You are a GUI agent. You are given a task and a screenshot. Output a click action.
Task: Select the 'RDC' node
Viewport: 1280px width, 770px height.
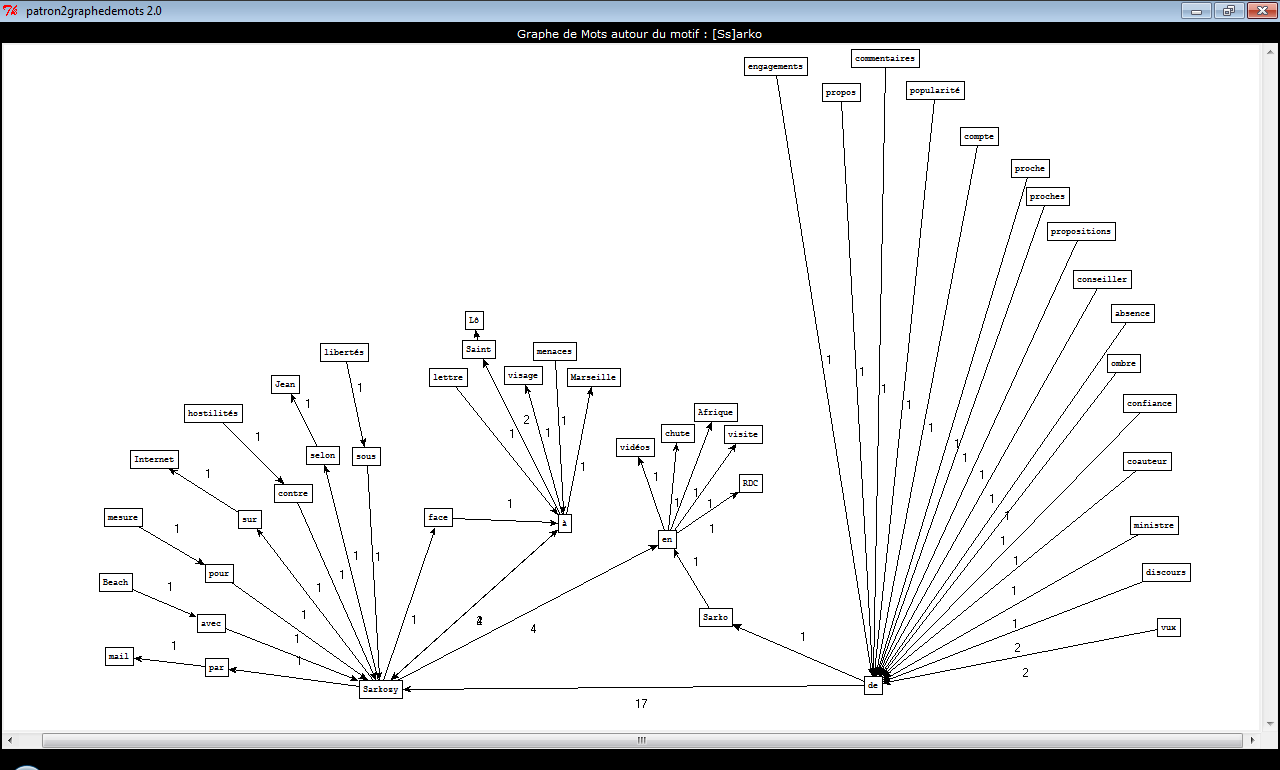tap(751, 483)
